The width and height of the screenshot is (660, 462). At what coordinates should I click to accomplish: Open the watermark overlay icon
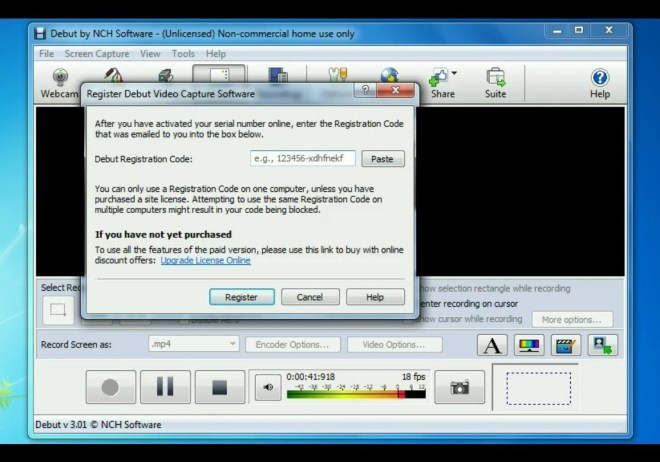click(x=603, y=345)
